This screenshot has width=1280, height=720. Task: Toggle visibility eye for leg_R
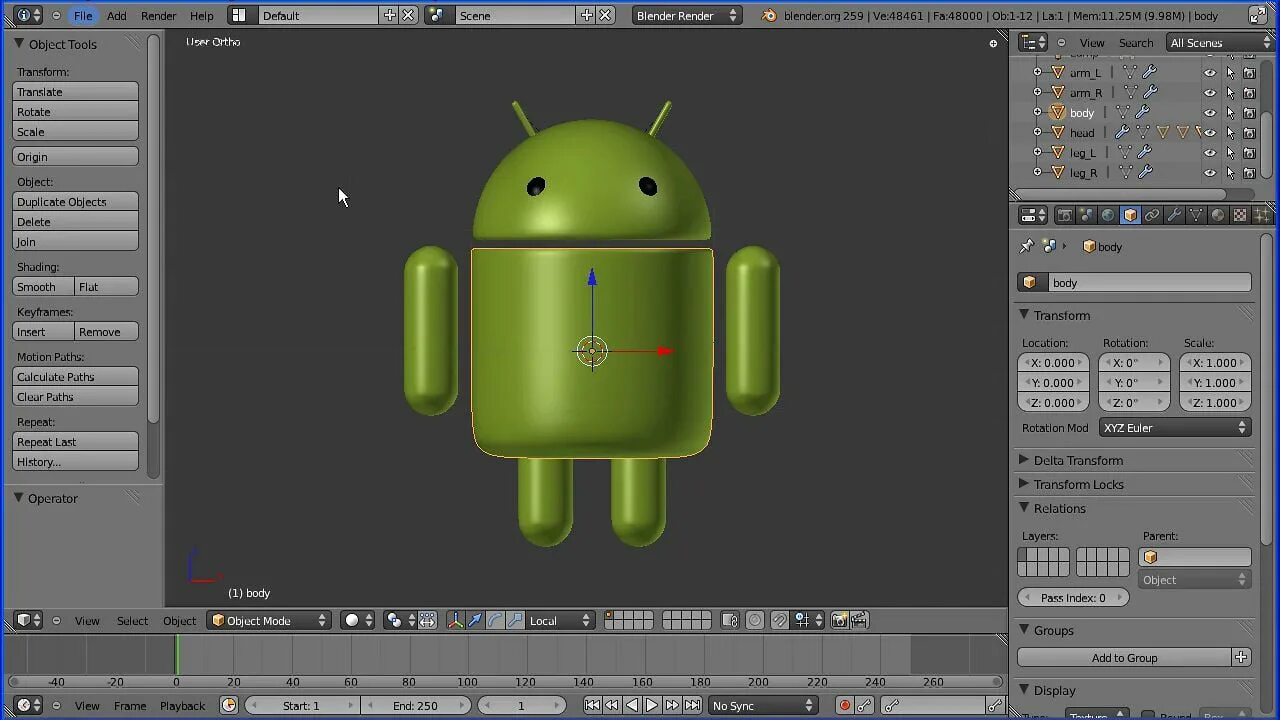click(1209, 173)
